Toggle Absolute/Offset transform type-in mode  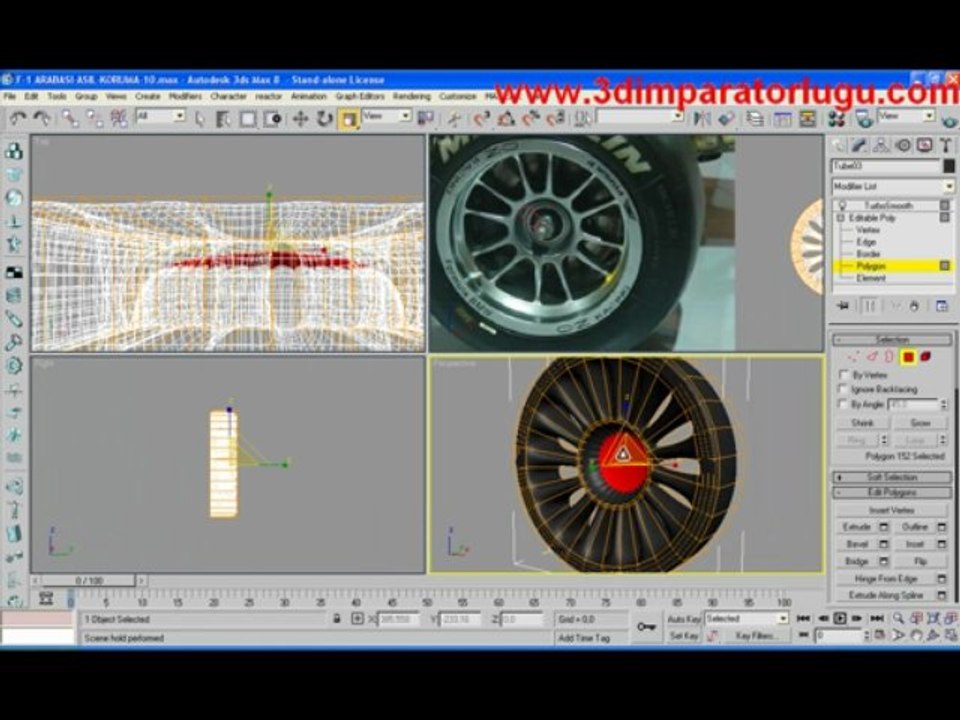pos(358,619)
